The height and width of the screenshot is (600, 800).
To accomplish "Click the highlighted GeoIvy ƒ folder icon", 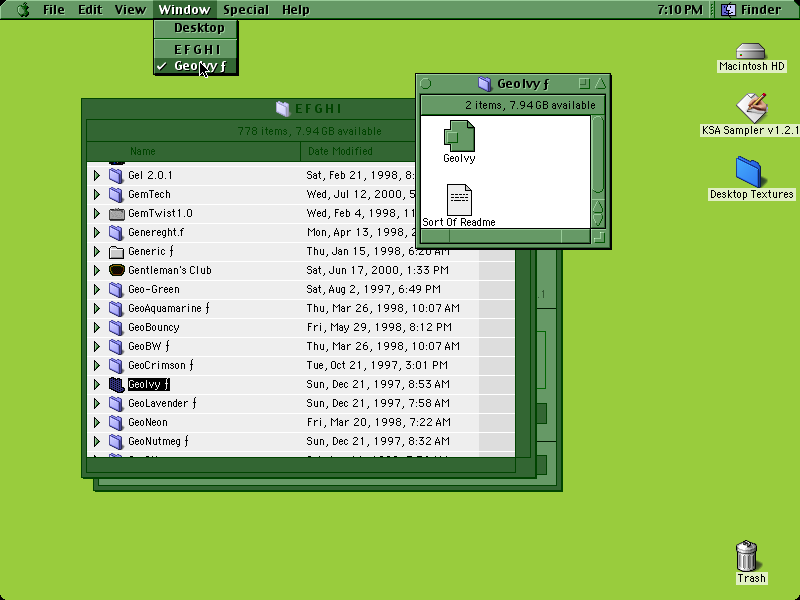I will point(116,385).
